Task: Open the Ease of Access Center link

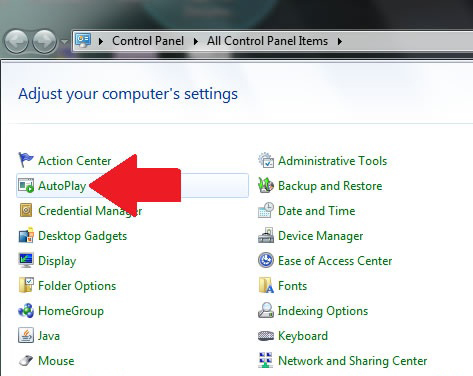Action: 335,261
